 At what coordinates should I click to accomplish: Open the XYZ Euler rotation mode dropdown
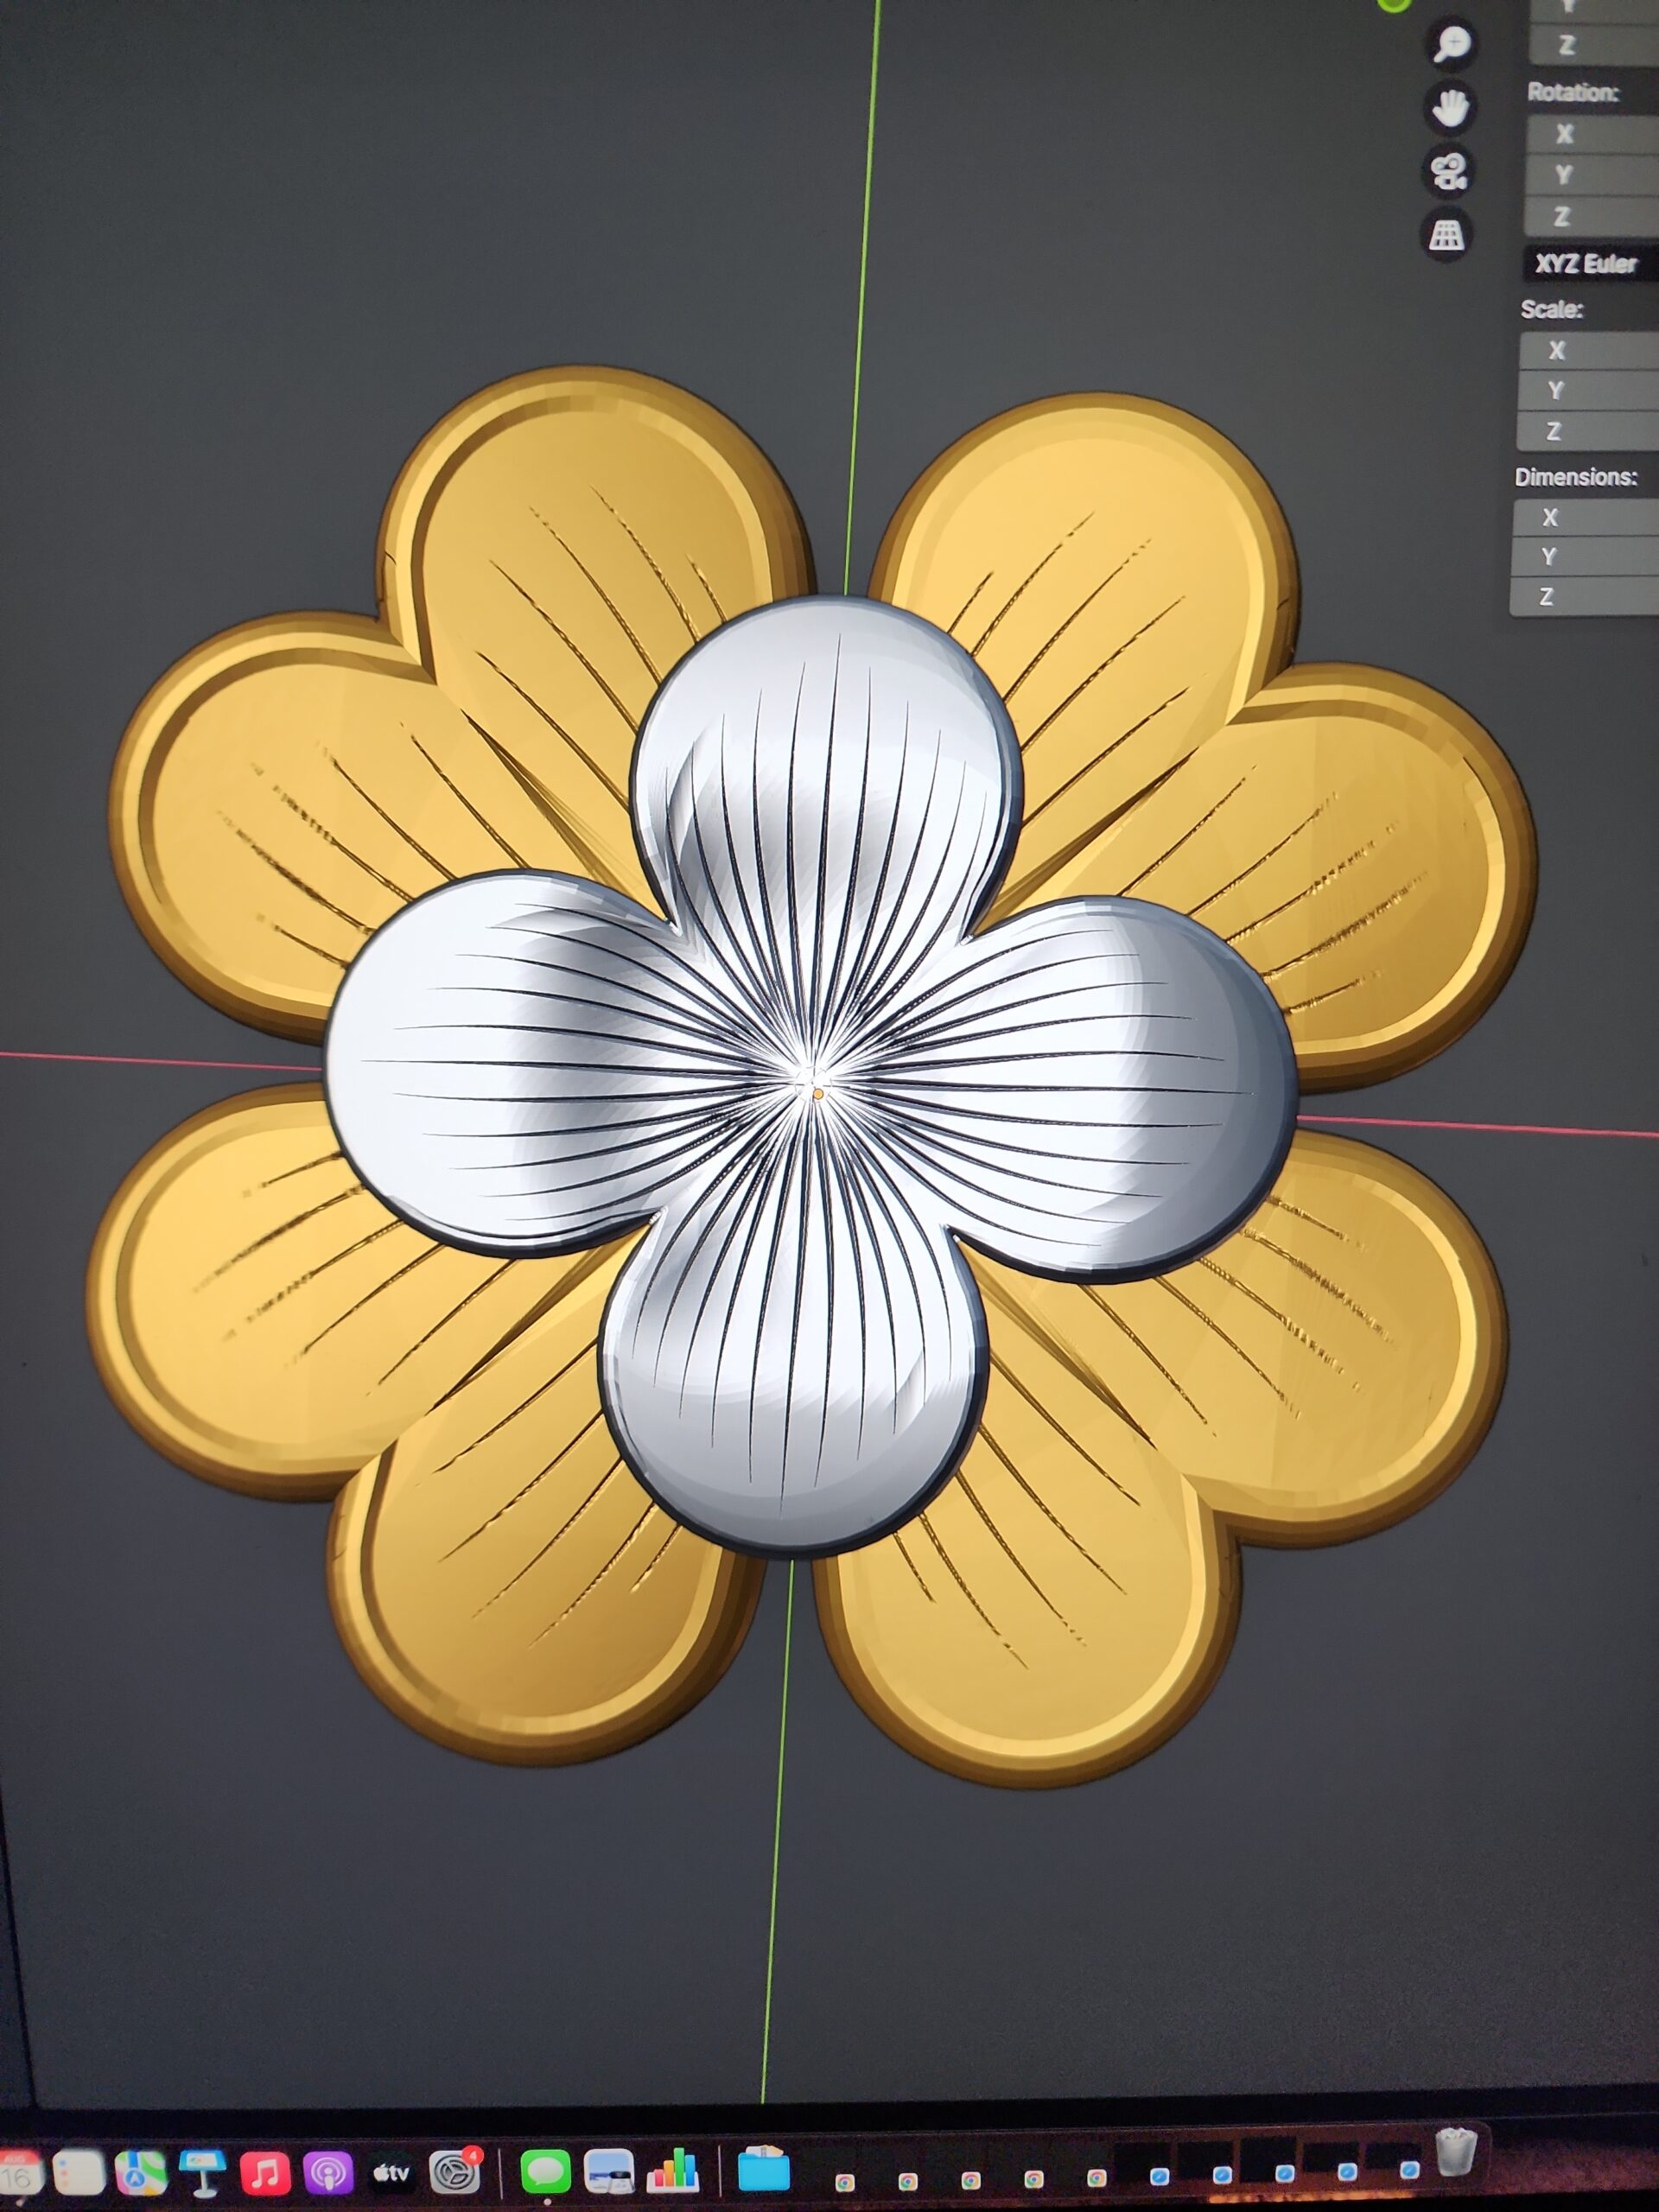click(1590, 264)
